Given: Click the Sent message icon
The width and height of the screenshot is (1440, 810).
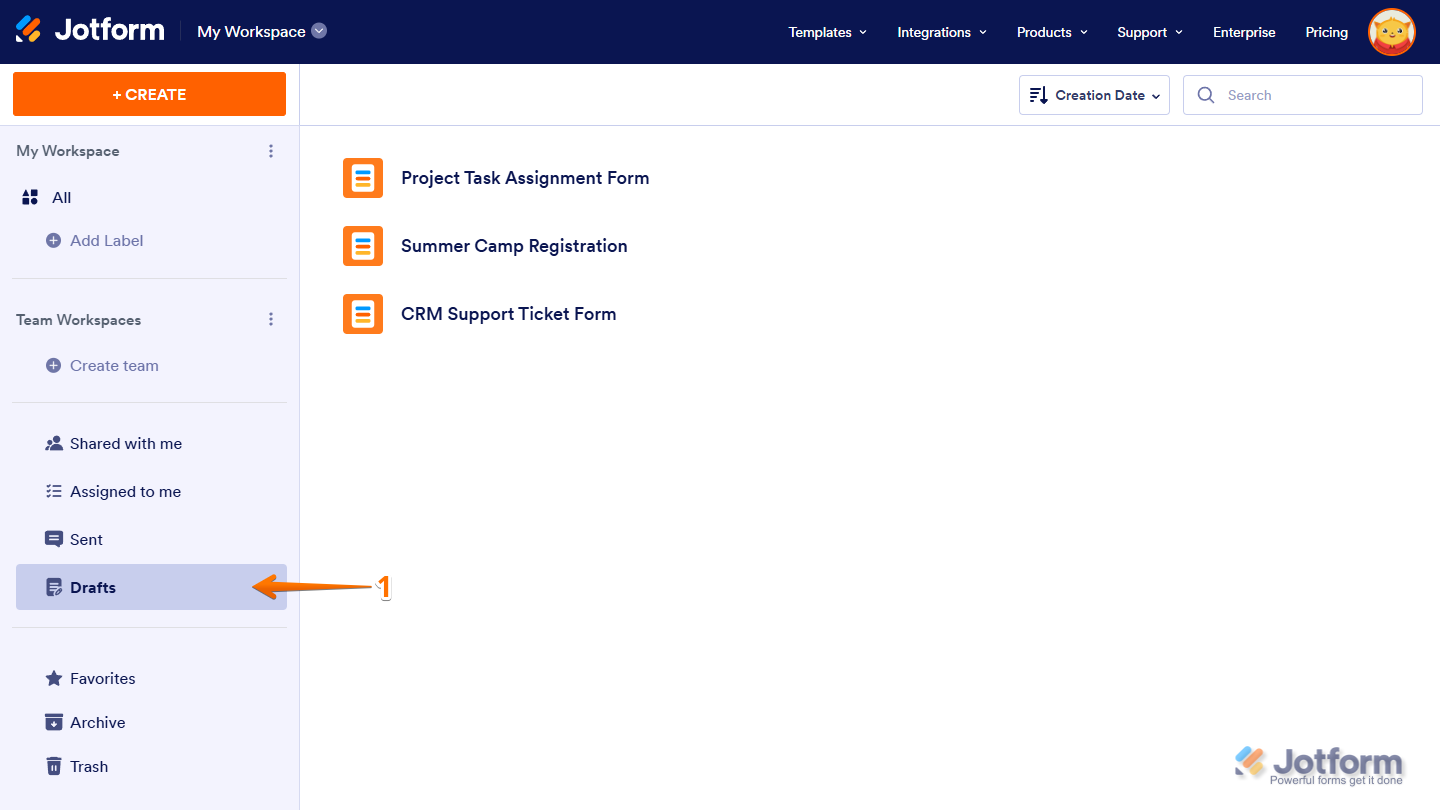Looking at the screenshot, I should click(x=54, y=539).
